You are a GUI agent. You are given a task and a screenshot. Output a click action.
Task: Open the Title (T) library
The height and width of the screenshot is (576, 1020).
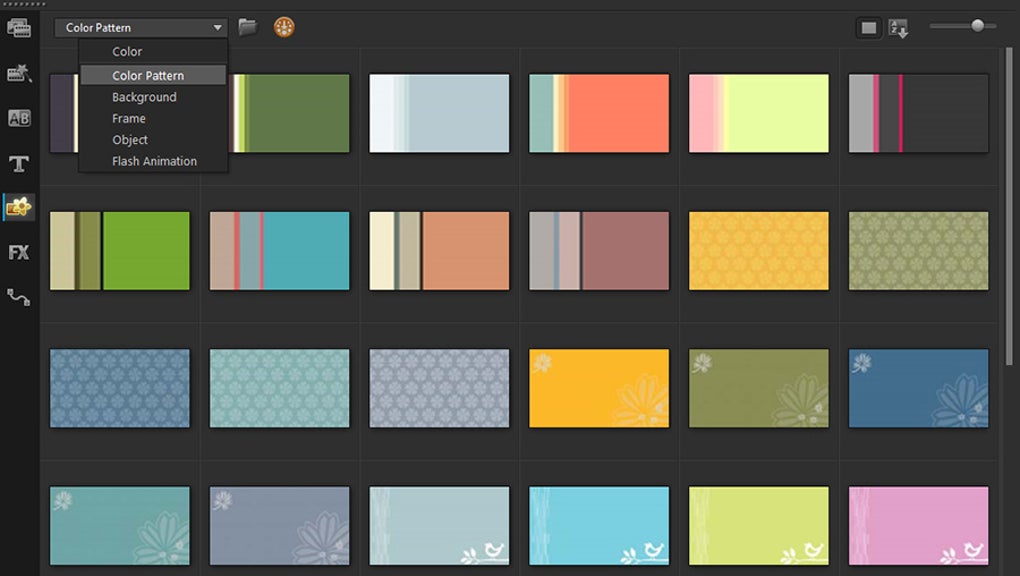coord(18,163)
